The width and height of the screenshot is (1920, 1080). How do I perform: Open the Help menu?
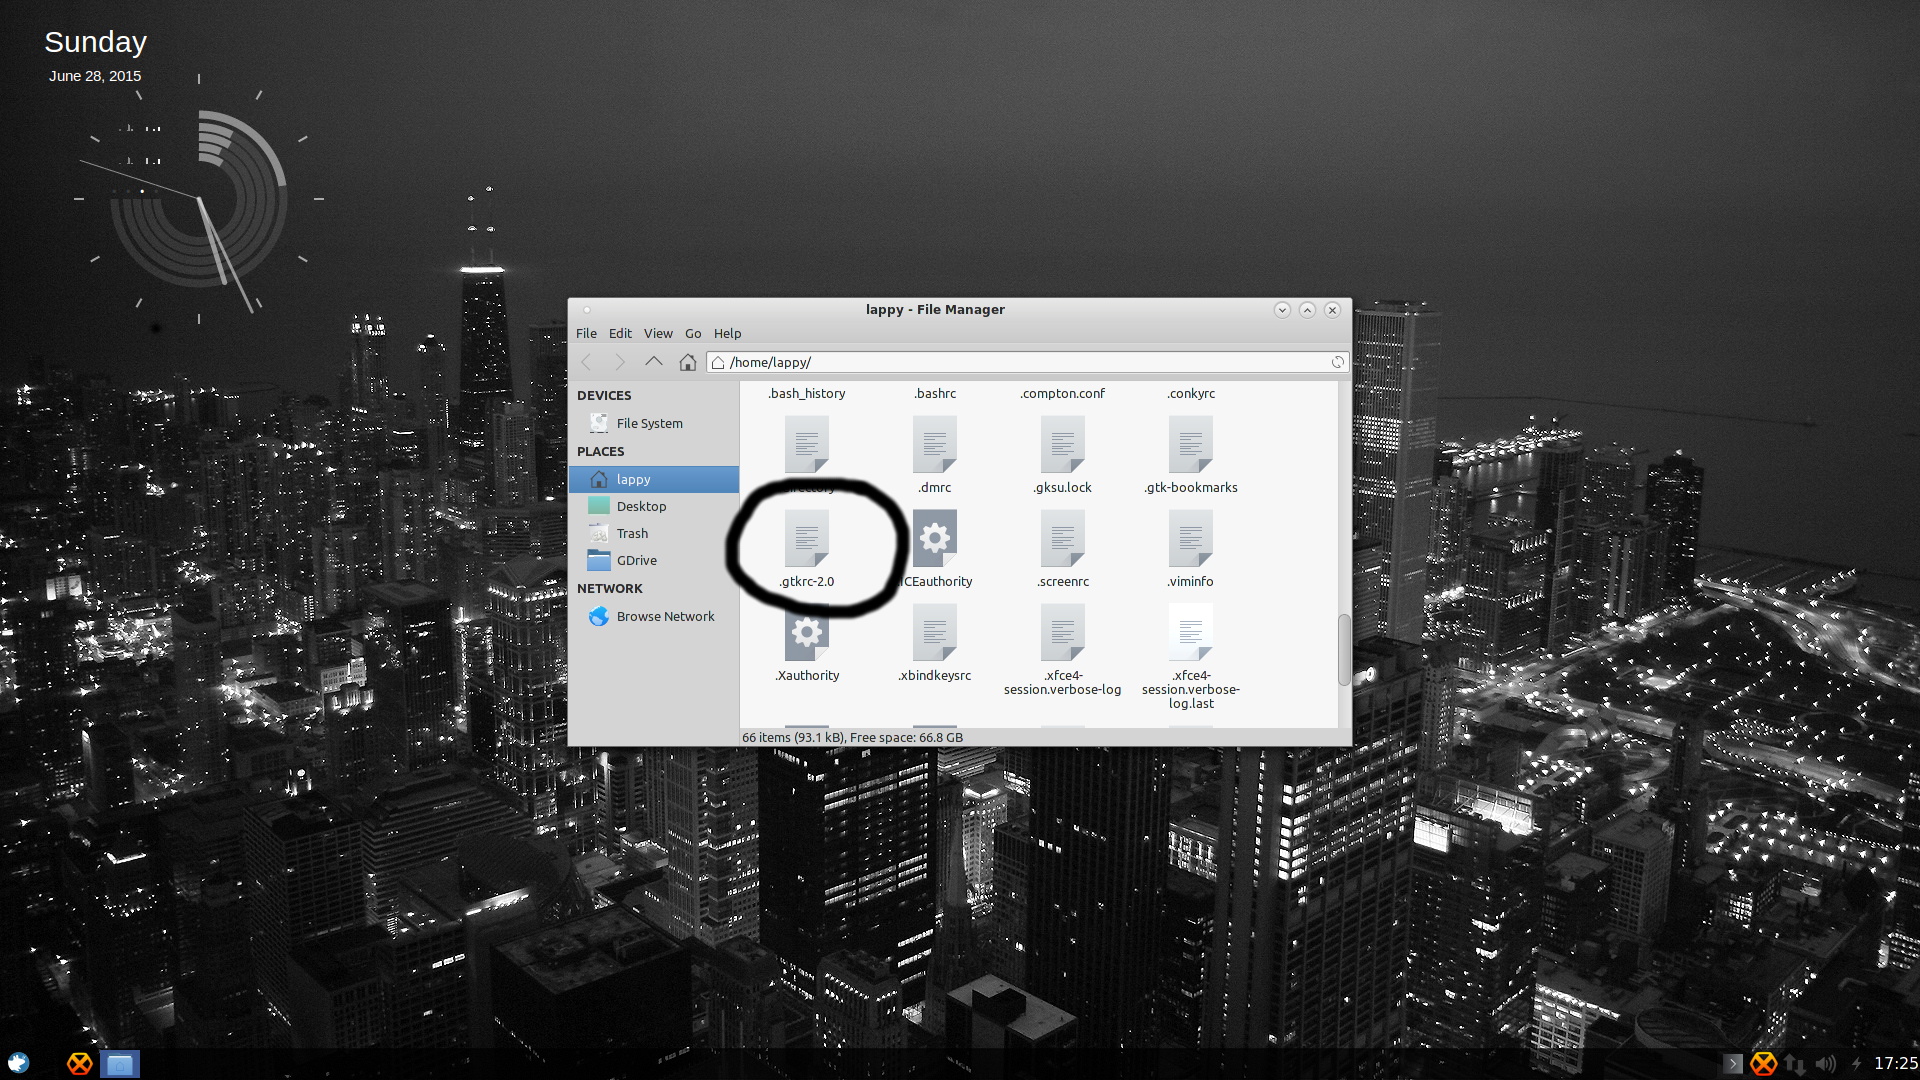[727, 333]
